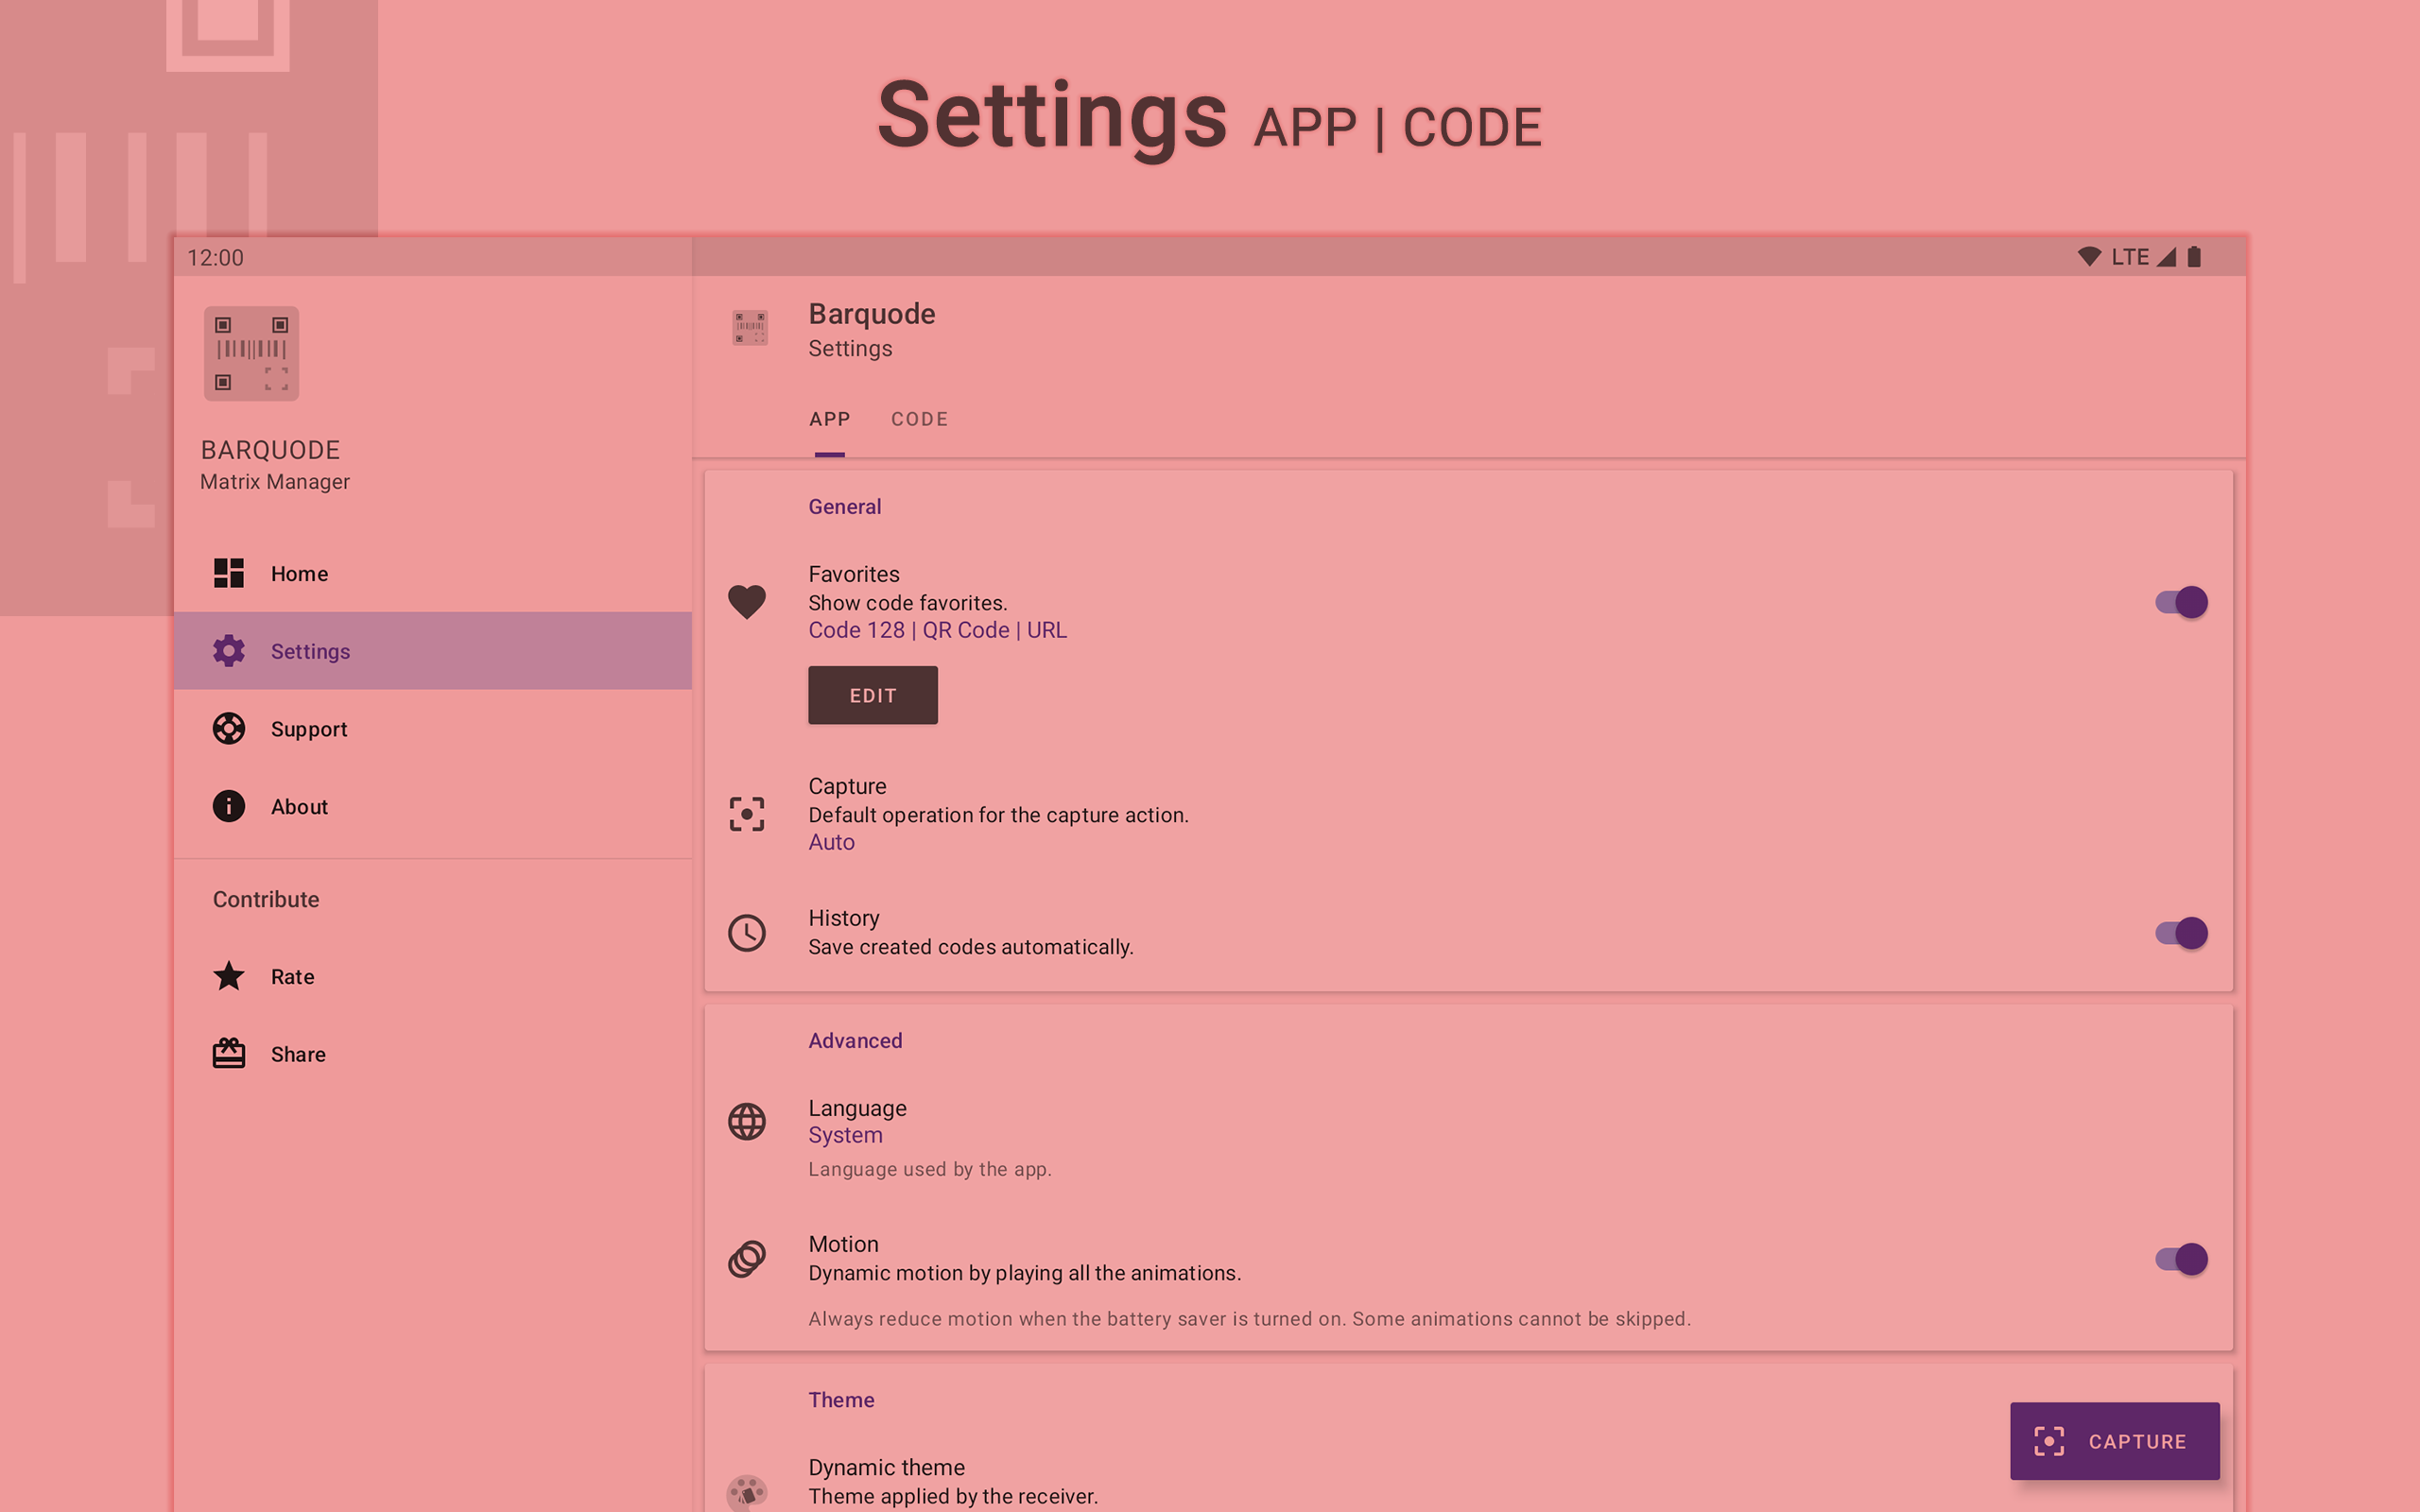Image resolution: width=2420 pixels, height=1512 pixels.
Task: Click the Dynamic theme icon
Action: (747, 1490)
